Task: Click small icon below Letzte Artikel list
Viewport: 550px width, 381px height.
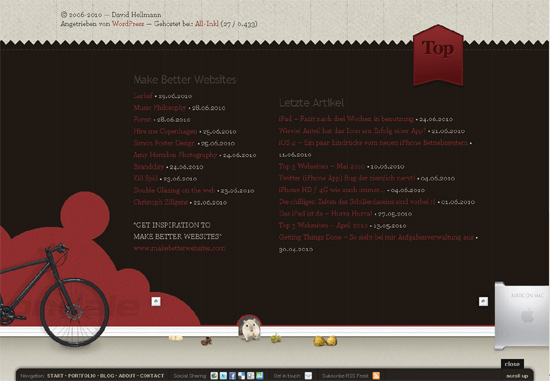Action: pyautogui.click(x=483, y=301)
